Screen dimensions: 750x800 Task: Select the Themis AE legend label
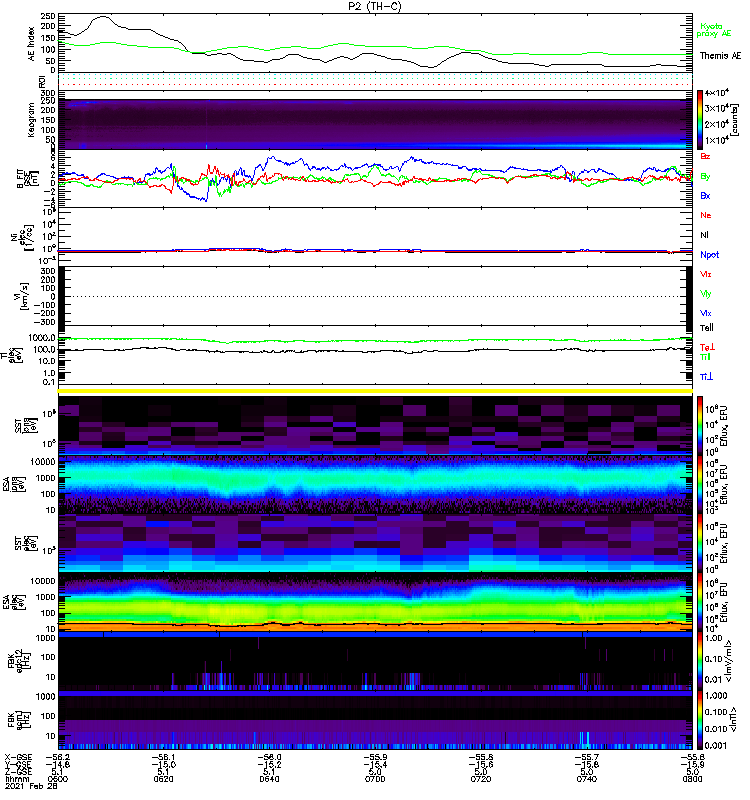(x=720, y=56)
